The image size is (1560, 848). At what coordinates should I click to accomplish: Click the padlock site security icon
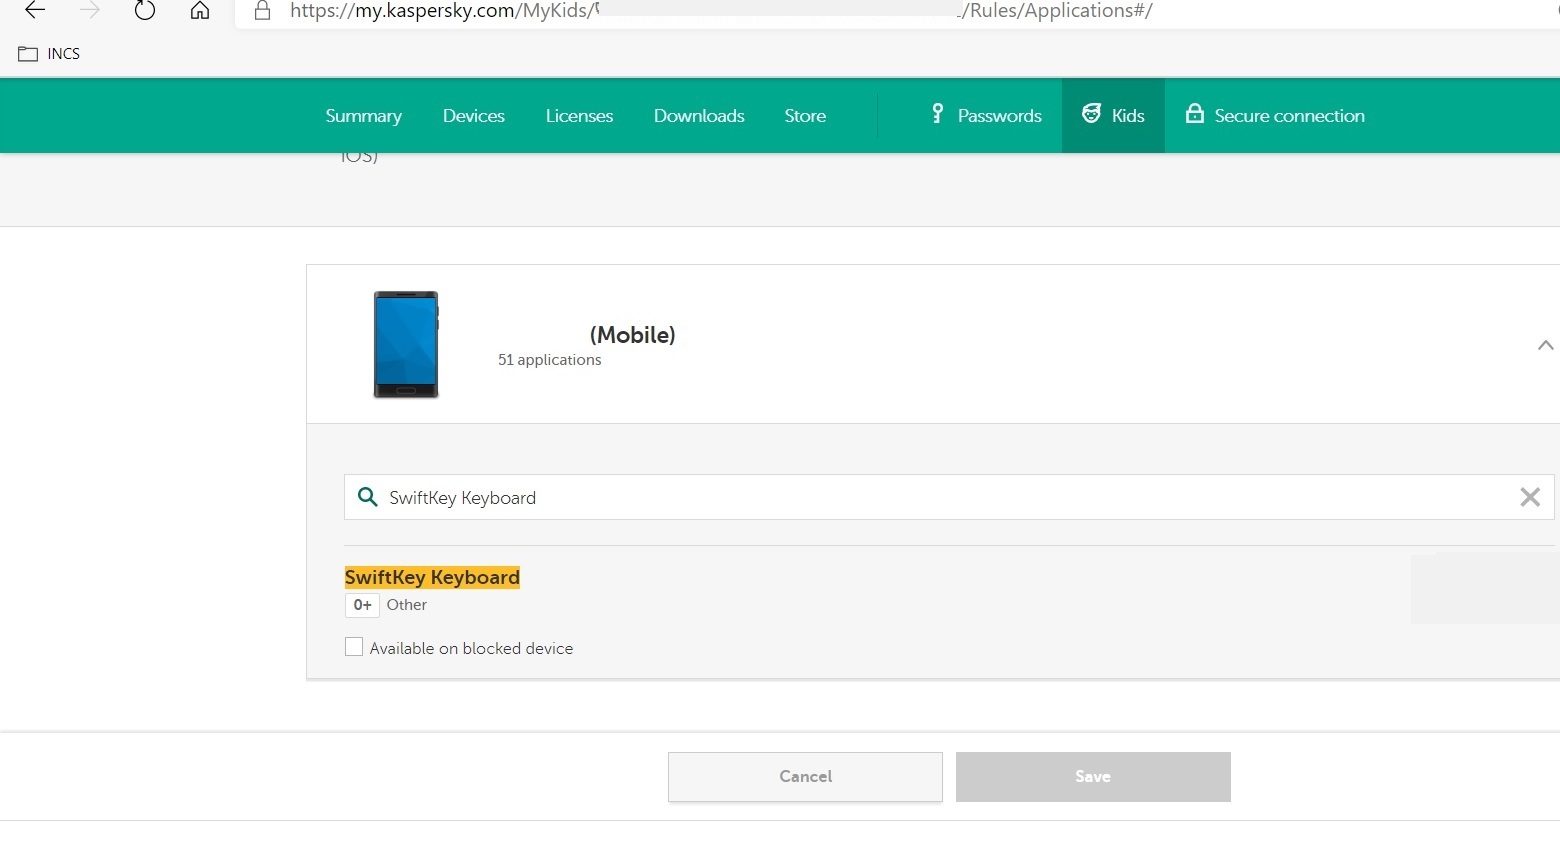[262, 11]
